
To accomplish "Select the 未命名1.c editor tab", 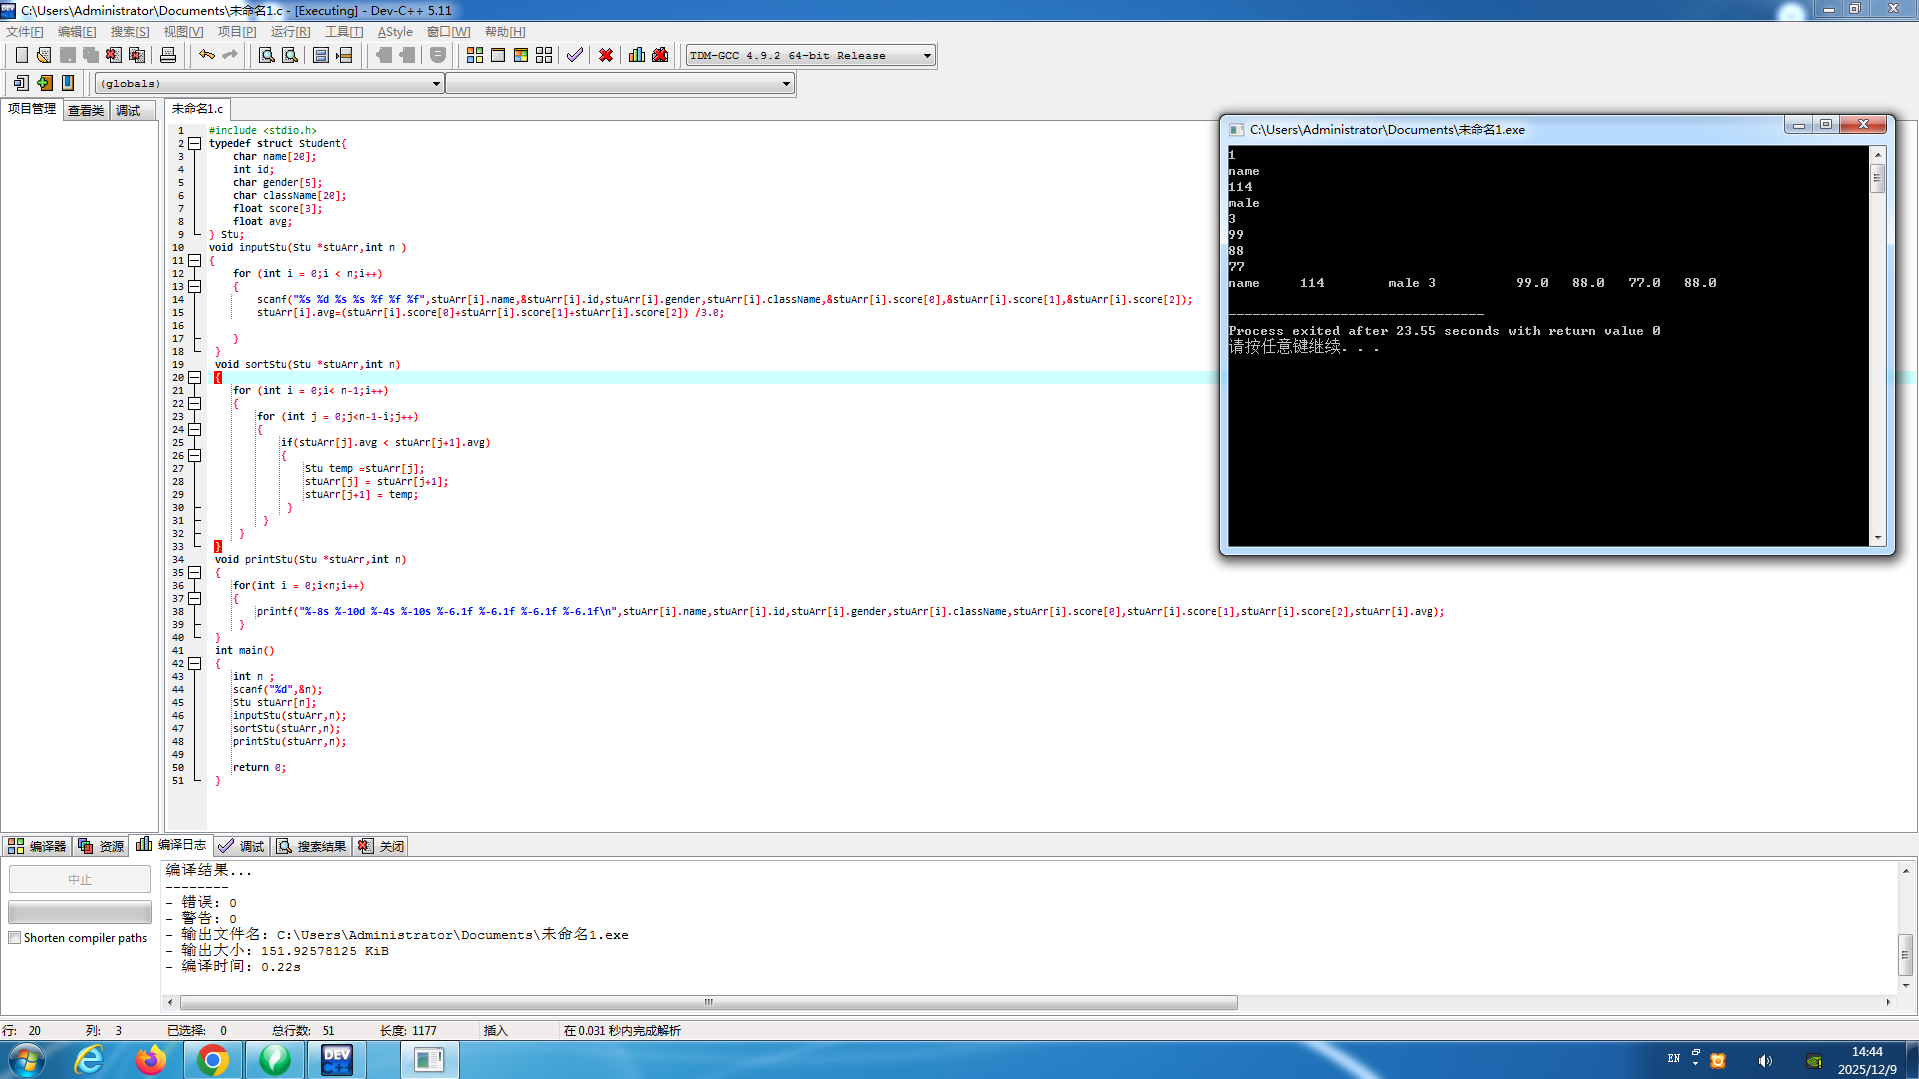I will click(197, 109).
